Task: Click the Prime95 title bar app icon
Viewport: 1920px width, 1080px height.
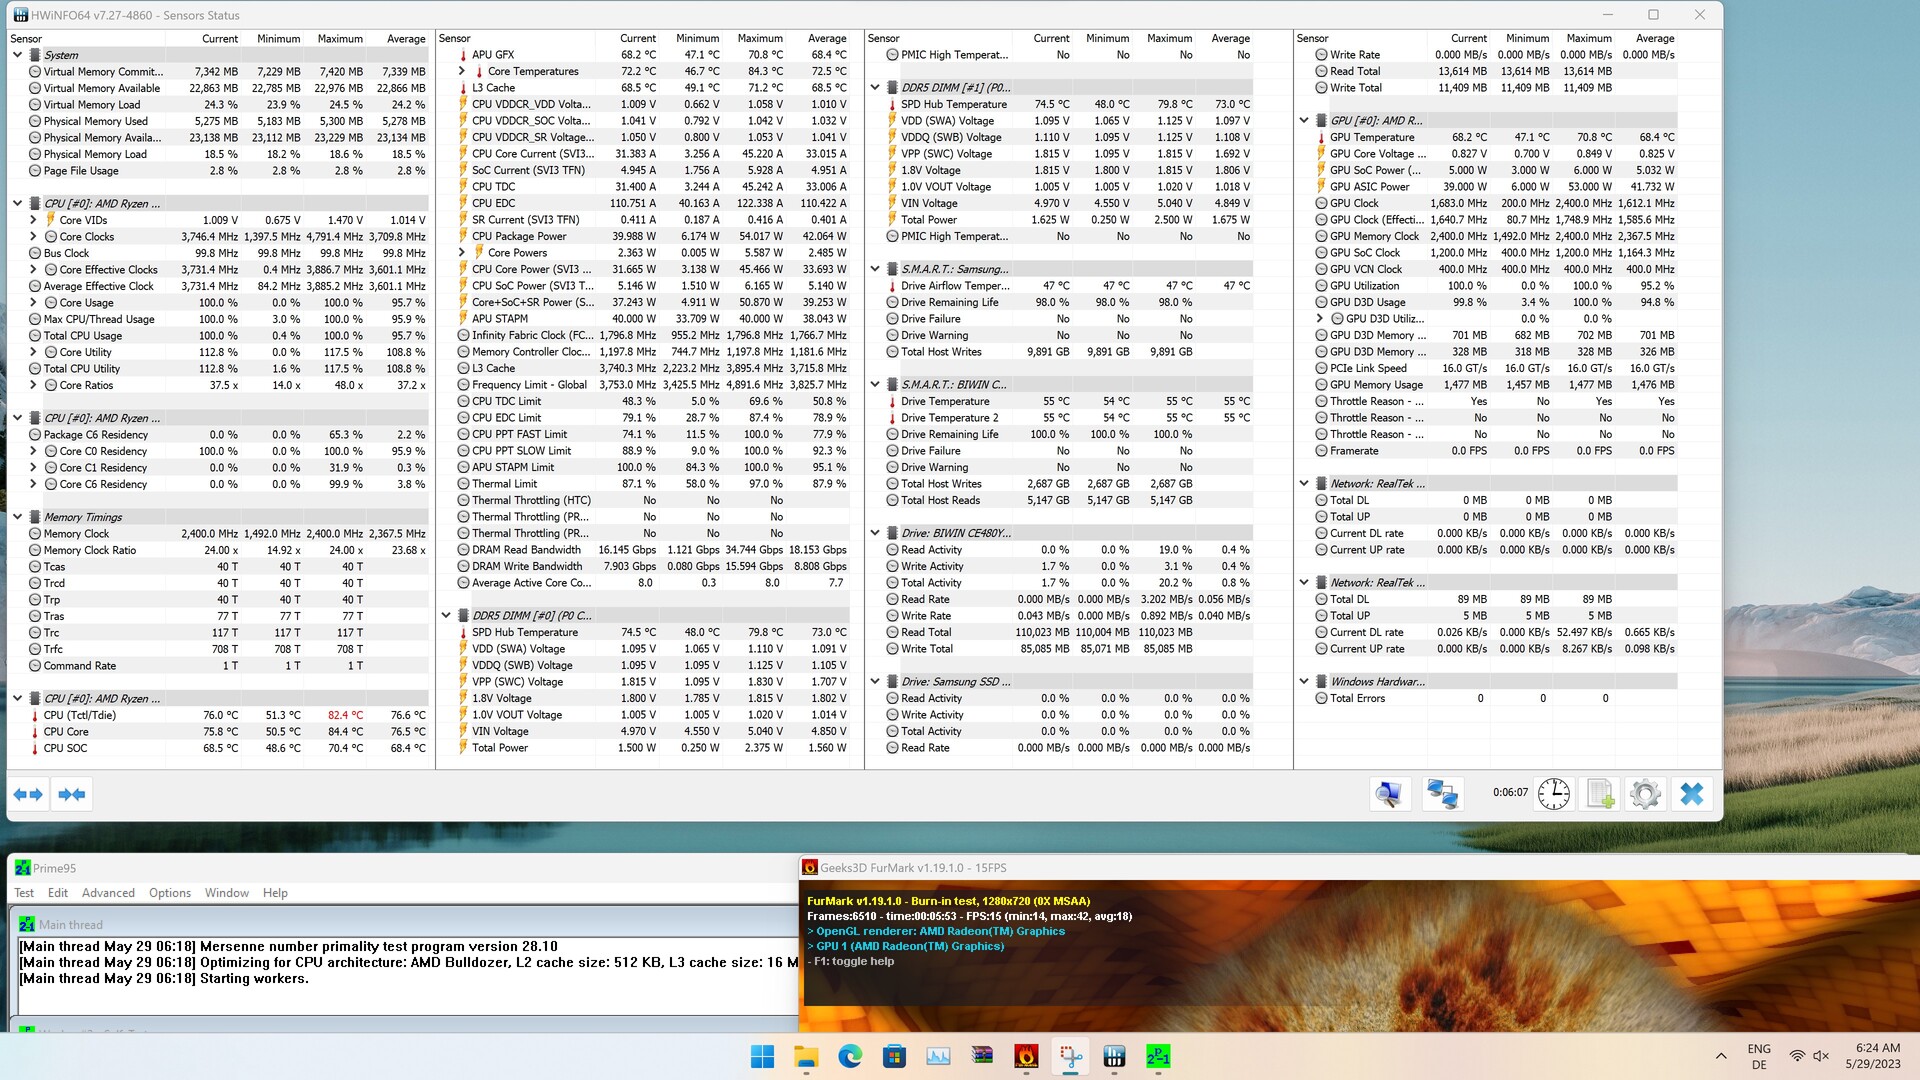Action: [22, 868]
